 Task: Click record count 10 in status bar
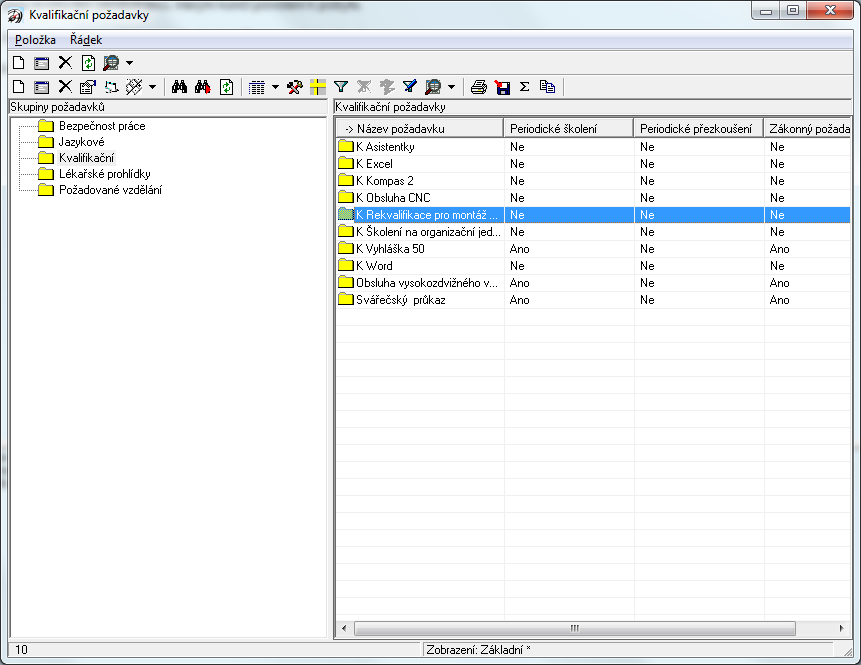(x=21, y=650)
